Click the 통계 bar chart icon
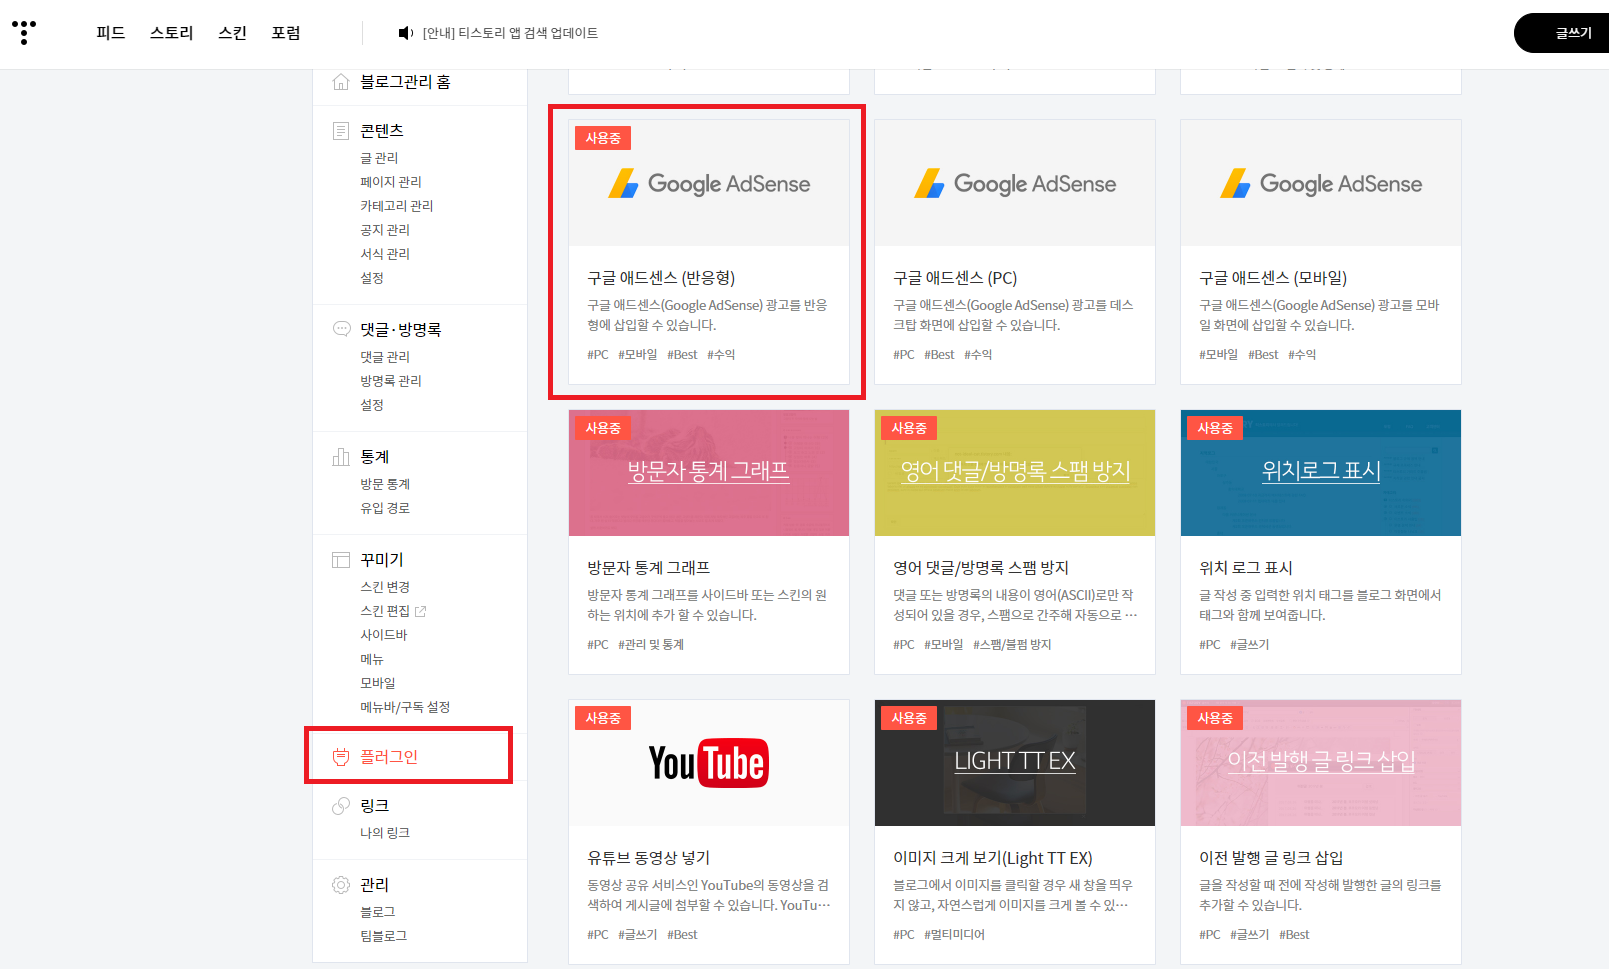This screenshot has height=969, width=1609. 341,457
